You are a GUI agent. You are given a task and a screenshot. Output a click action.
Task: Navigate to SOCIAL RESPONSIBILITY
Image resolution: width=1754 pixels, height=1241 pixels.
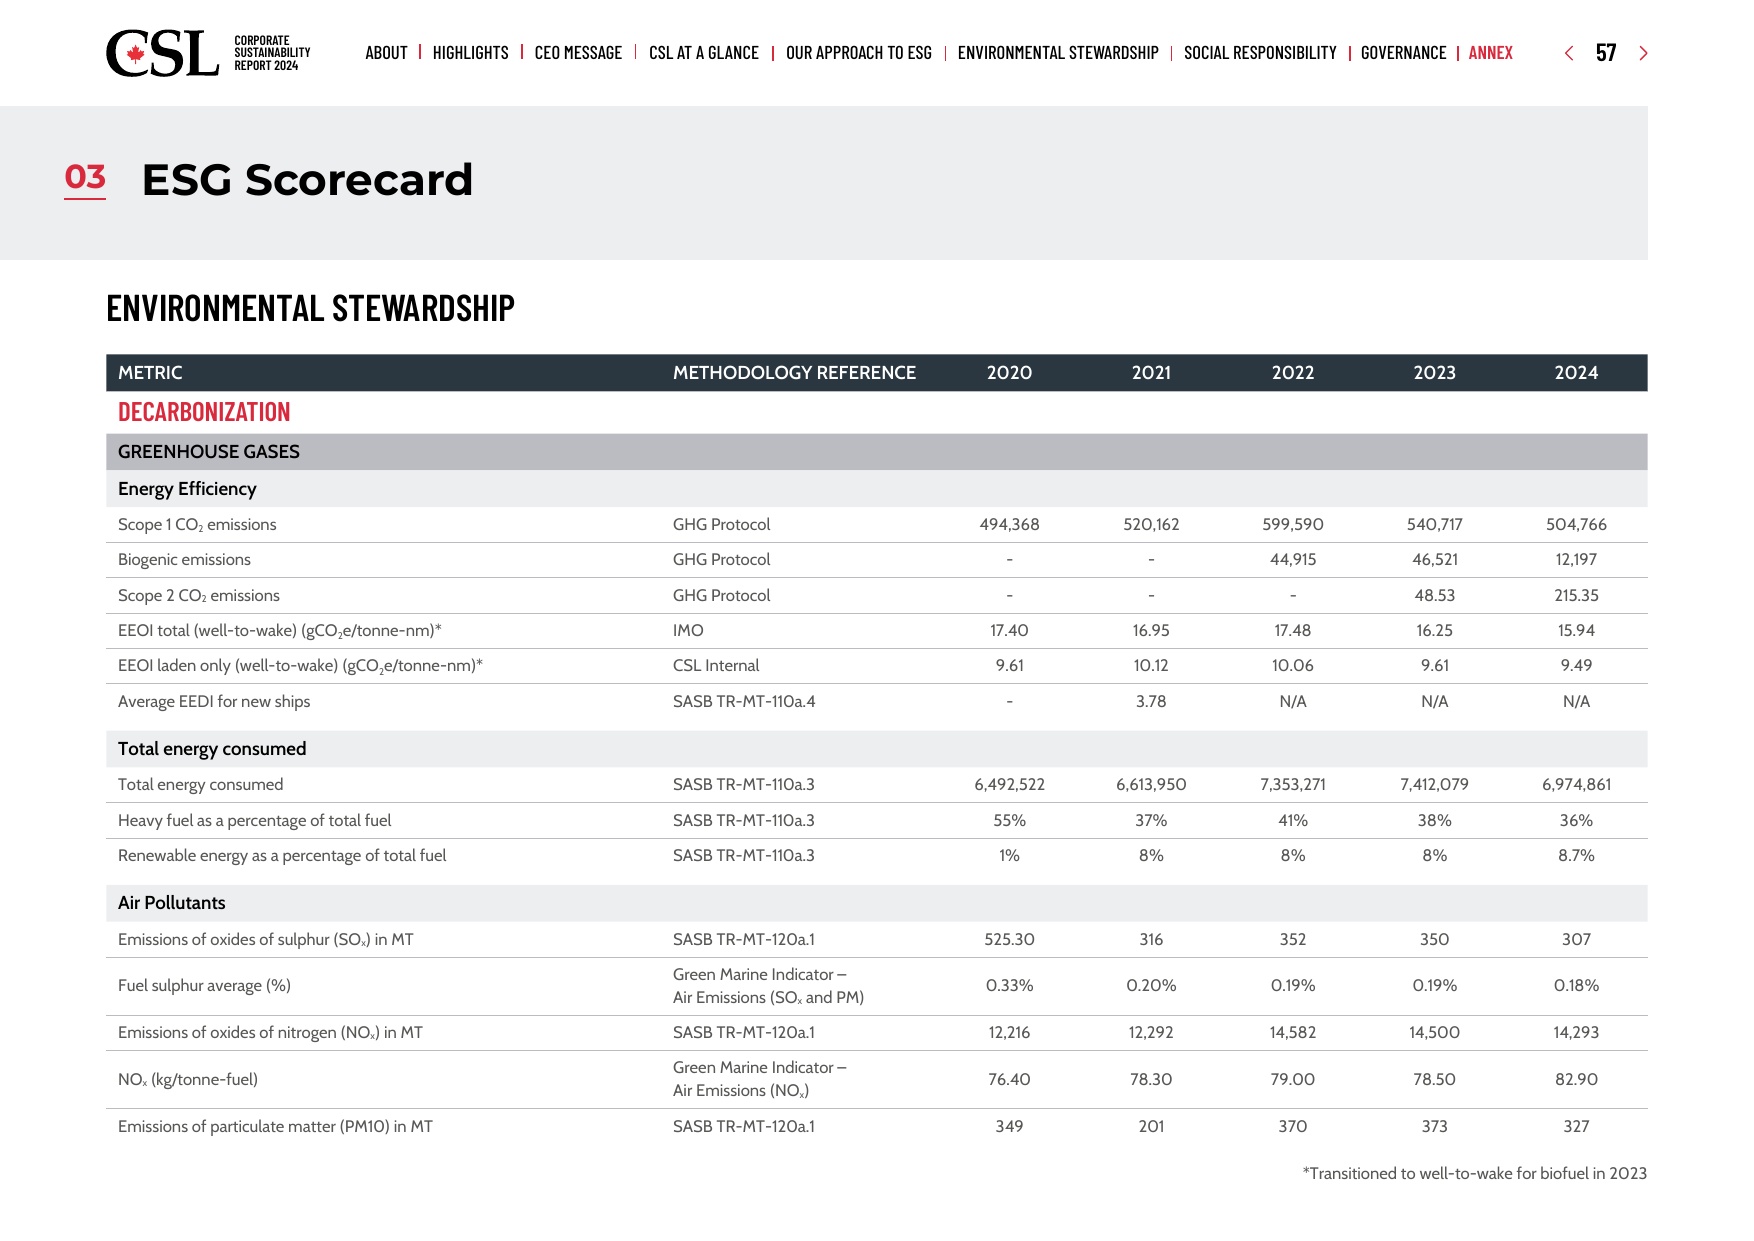pyautogui.click(x=1260, y=53)
